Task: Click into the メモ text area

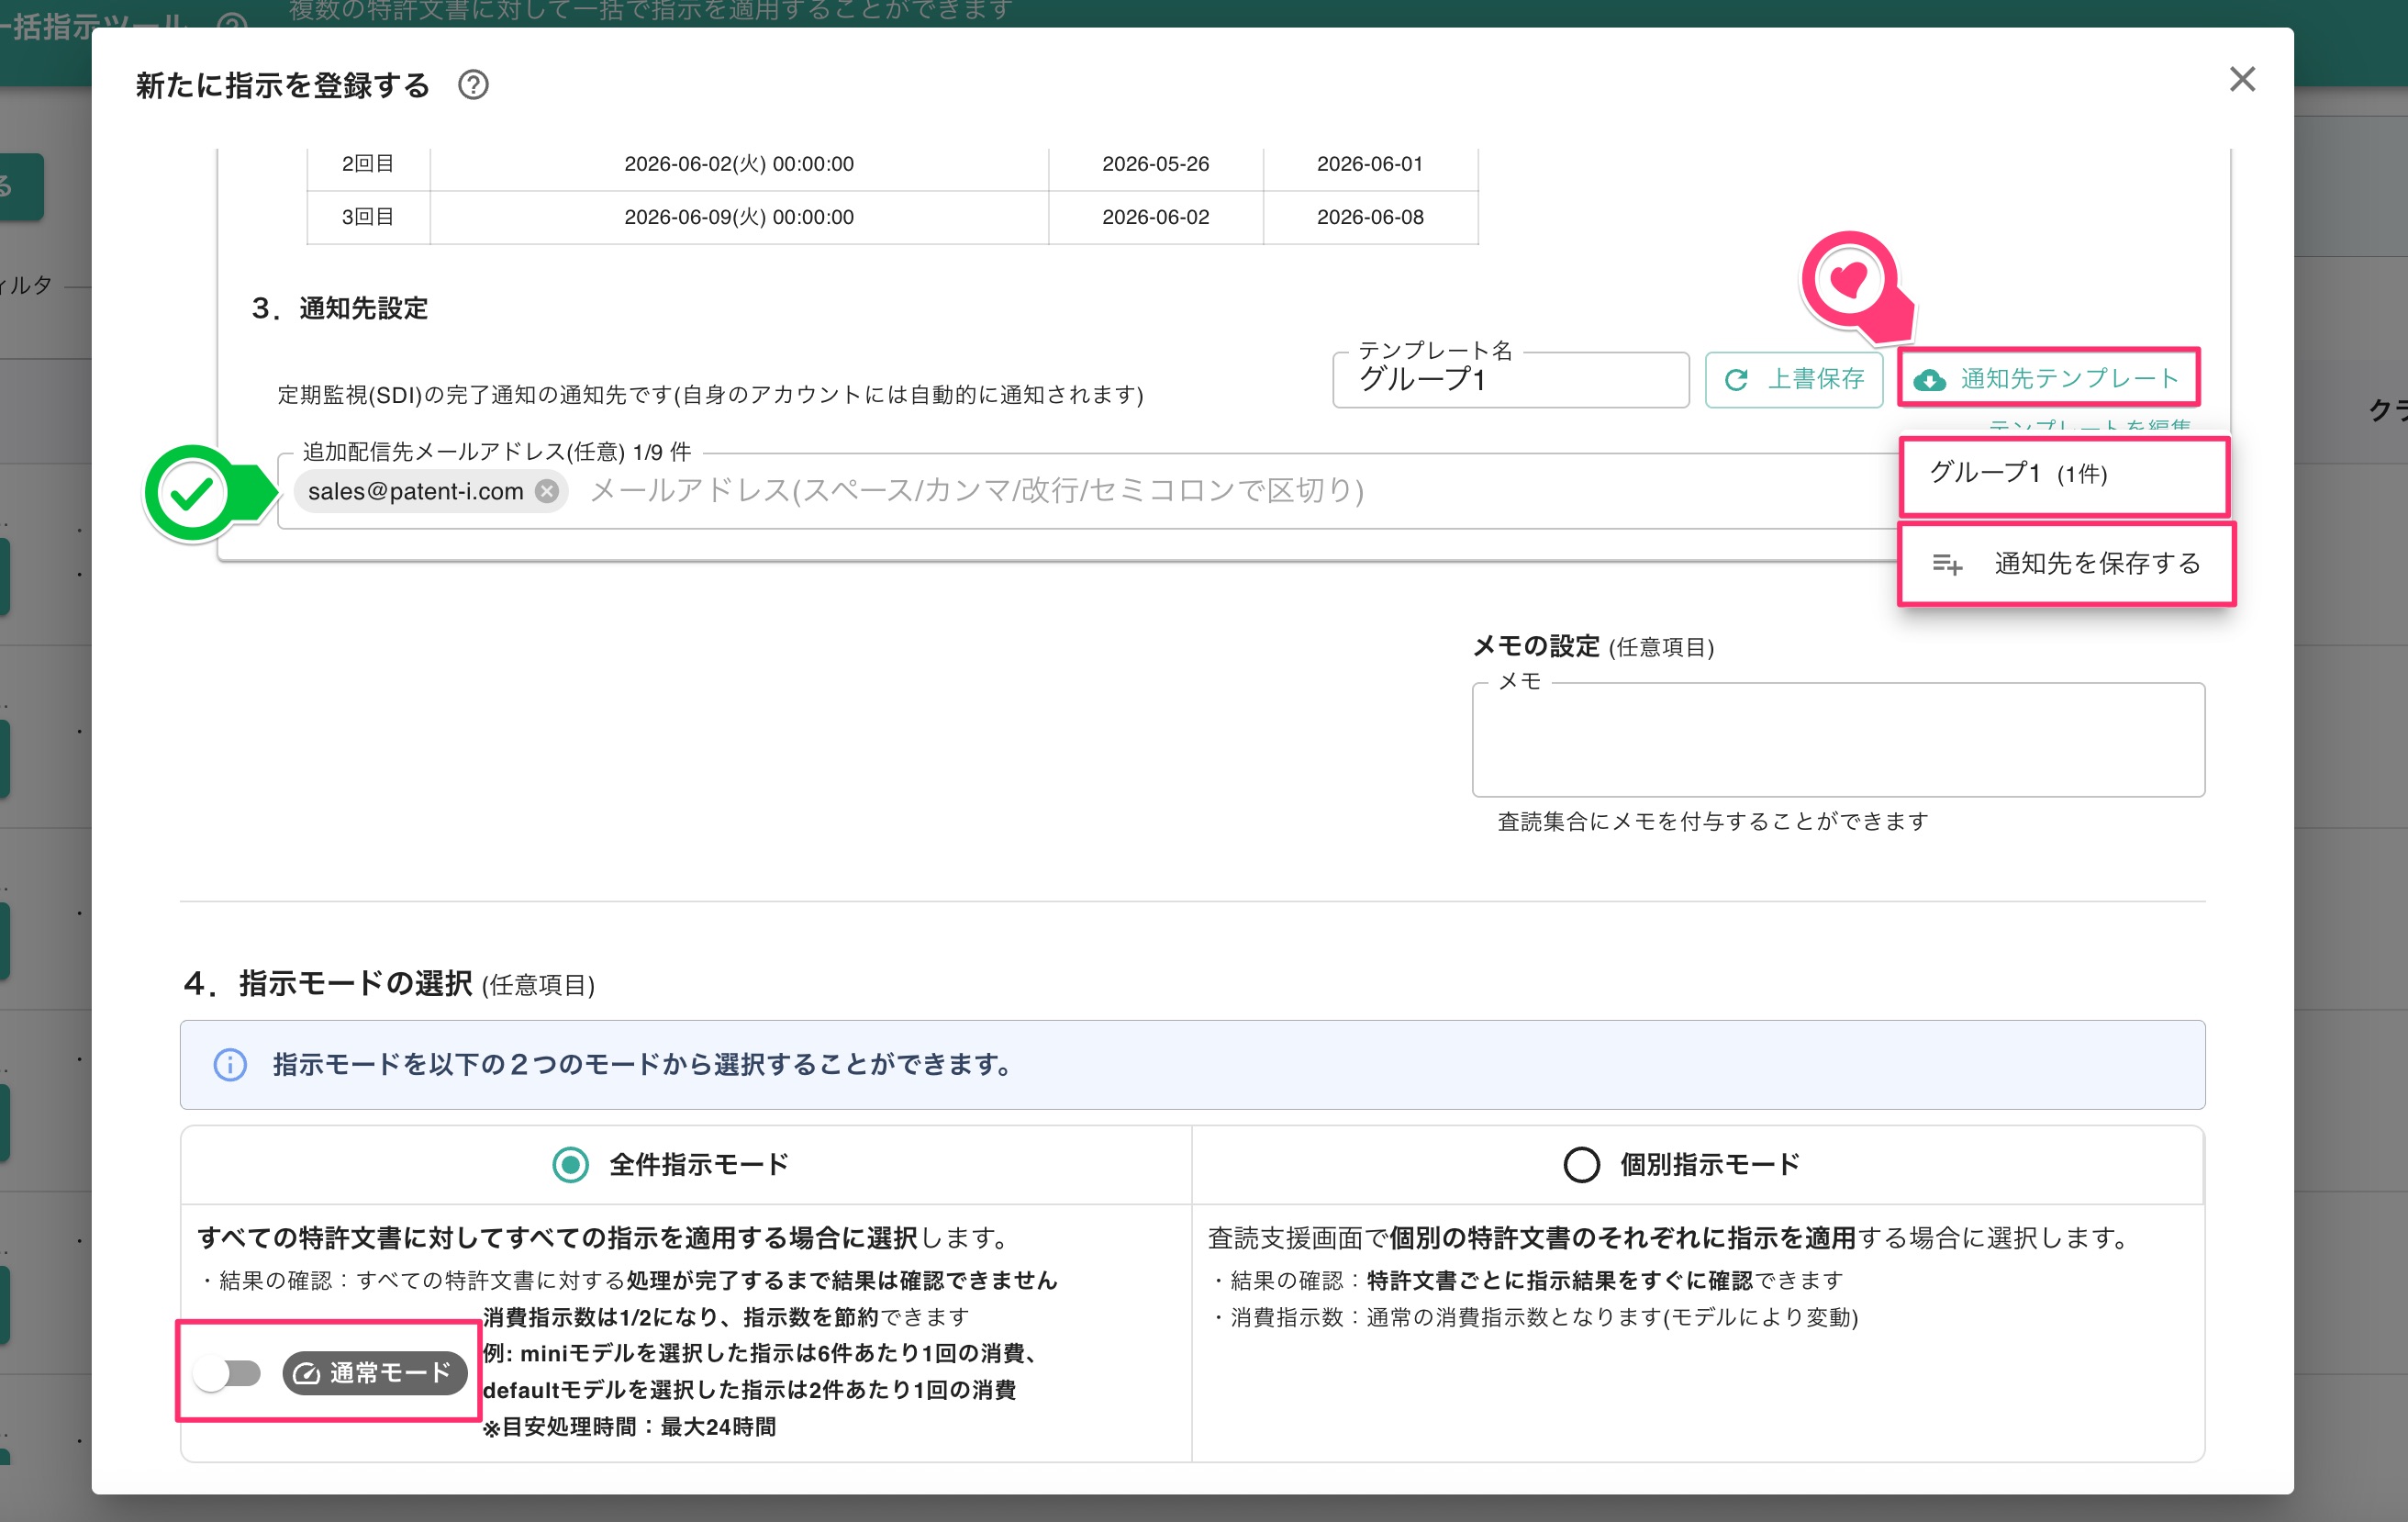Action: [x=1837, y=740]
